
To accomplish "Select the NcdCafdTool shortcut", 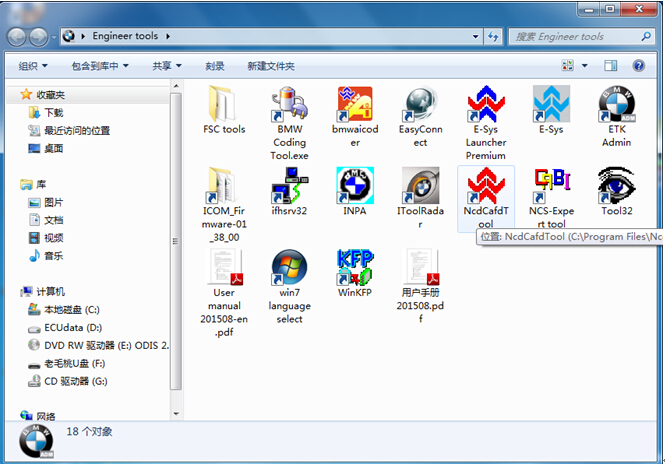I will tap(486, 198).
